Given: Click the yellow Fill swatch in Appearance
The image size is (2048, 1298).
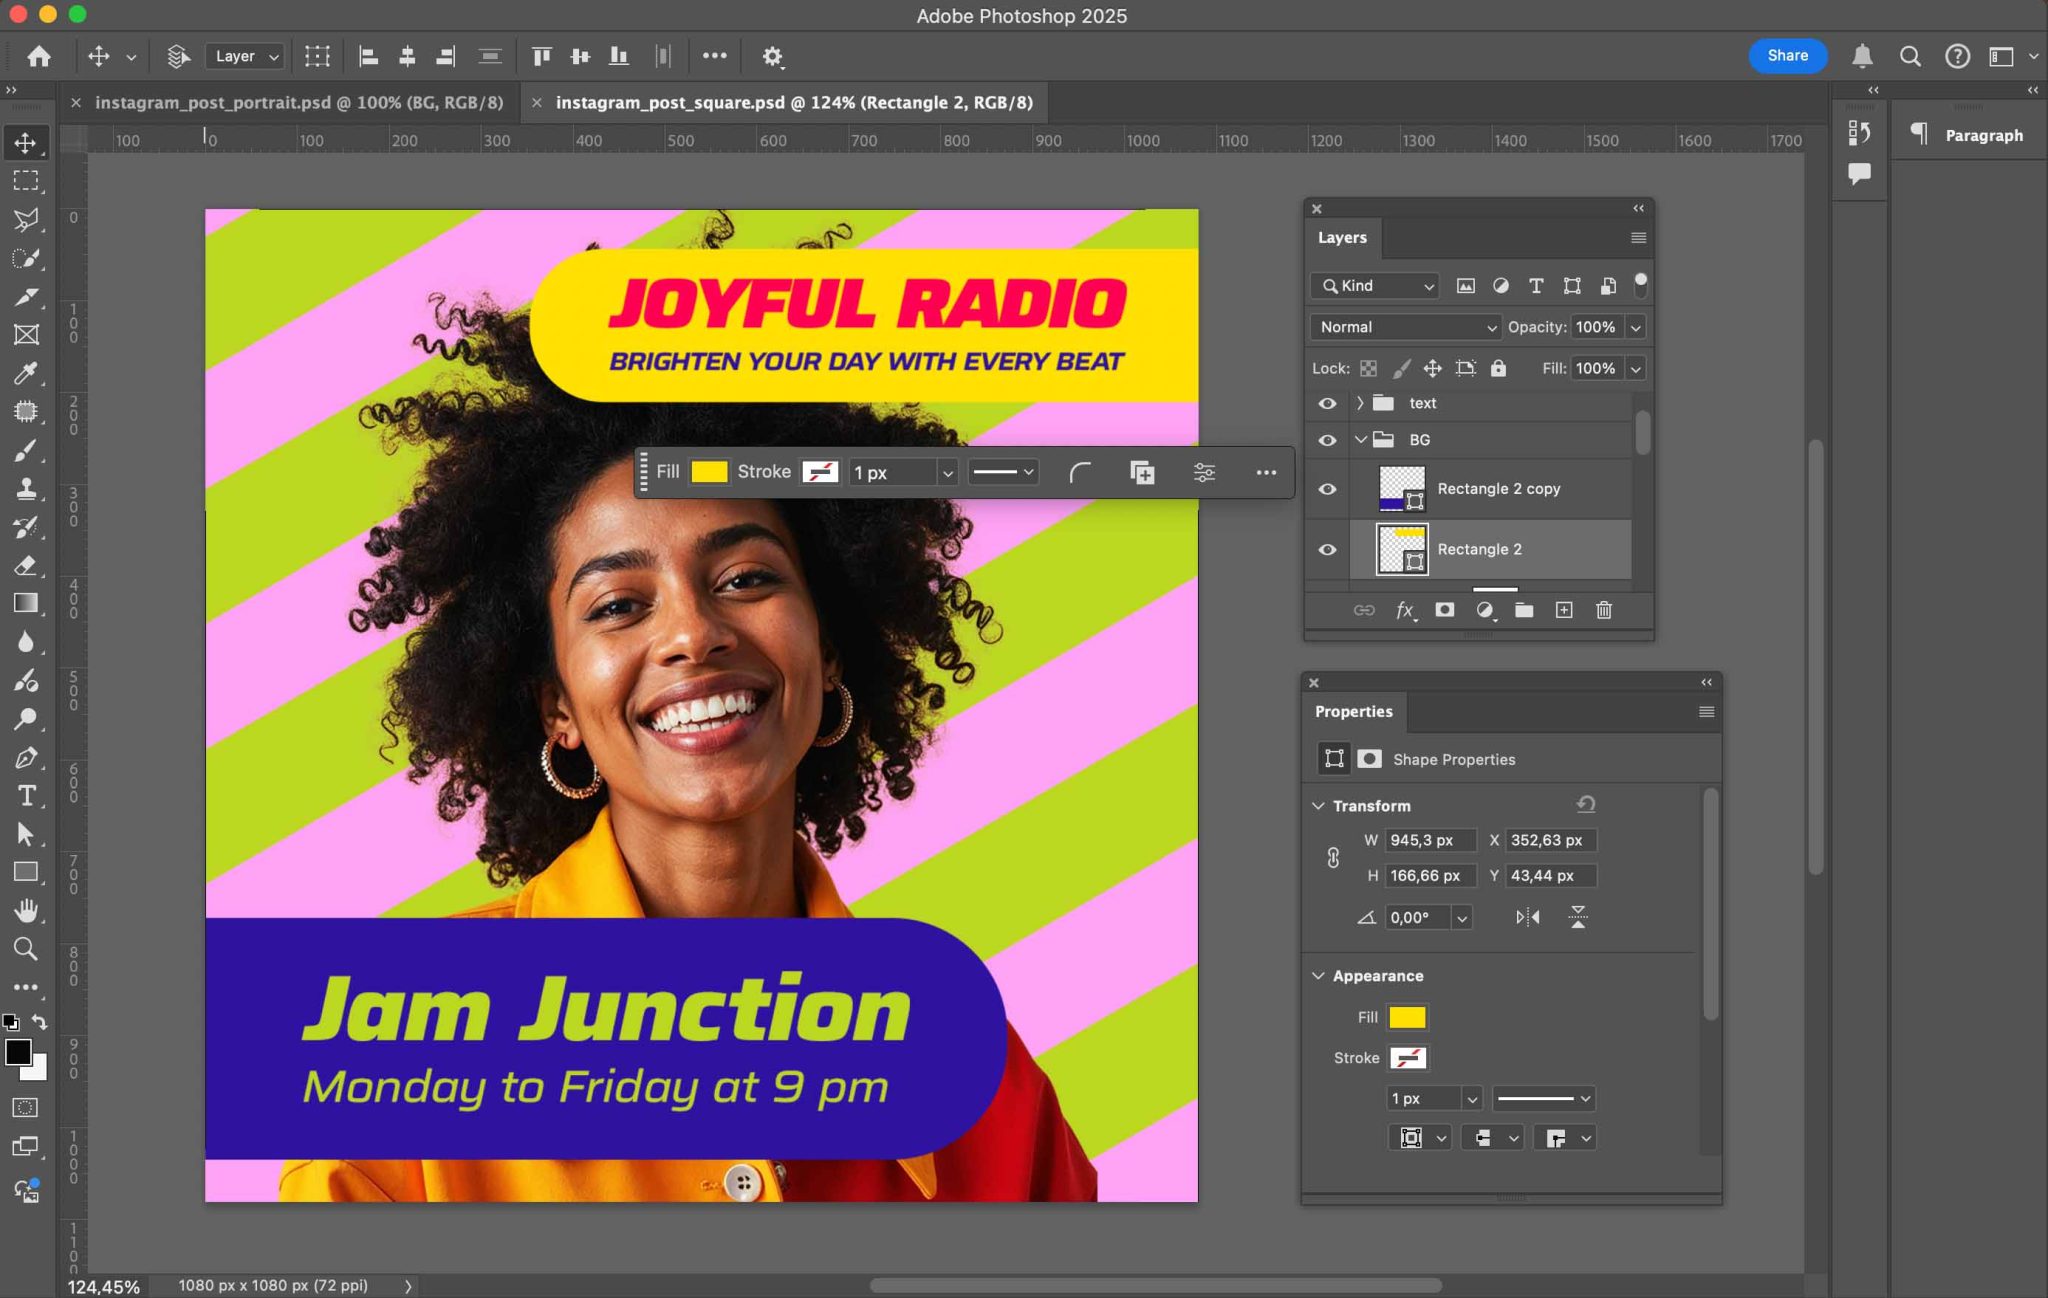Looking at the screenshot, I should click(1409, 1017).
